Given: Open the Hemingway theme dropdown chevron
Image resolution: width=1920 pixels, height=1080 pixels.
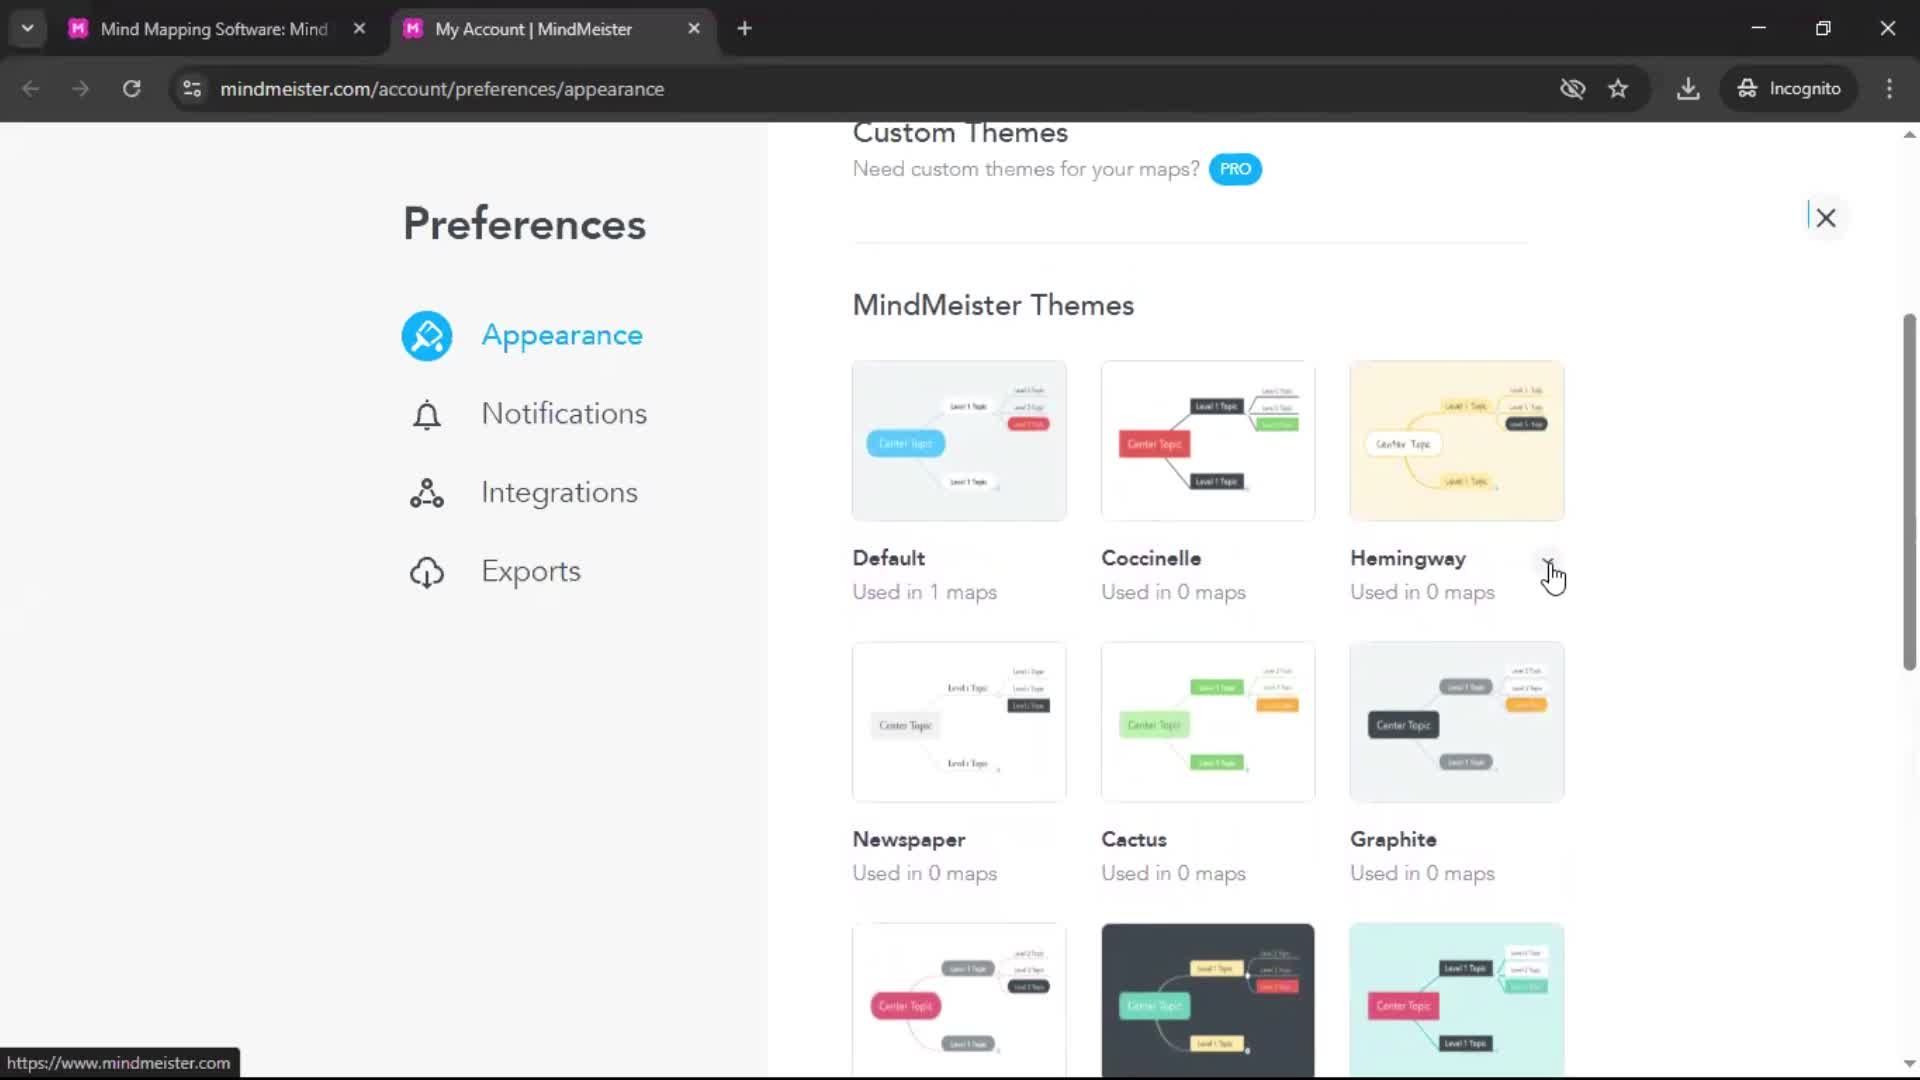Looking at the screenshot, I should [x=1547, y=561].
